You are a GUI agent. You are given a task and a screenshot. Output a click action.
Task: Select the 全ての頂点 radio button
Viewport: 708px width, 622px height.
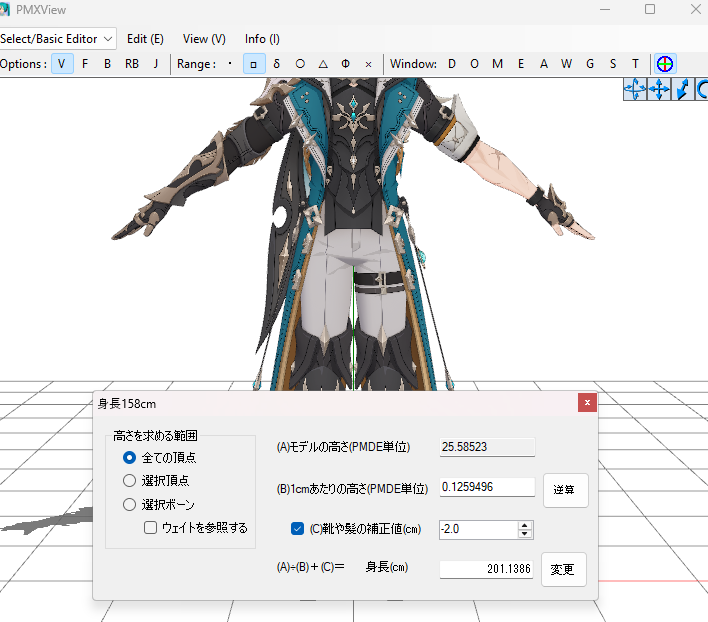tap(129, 458)
